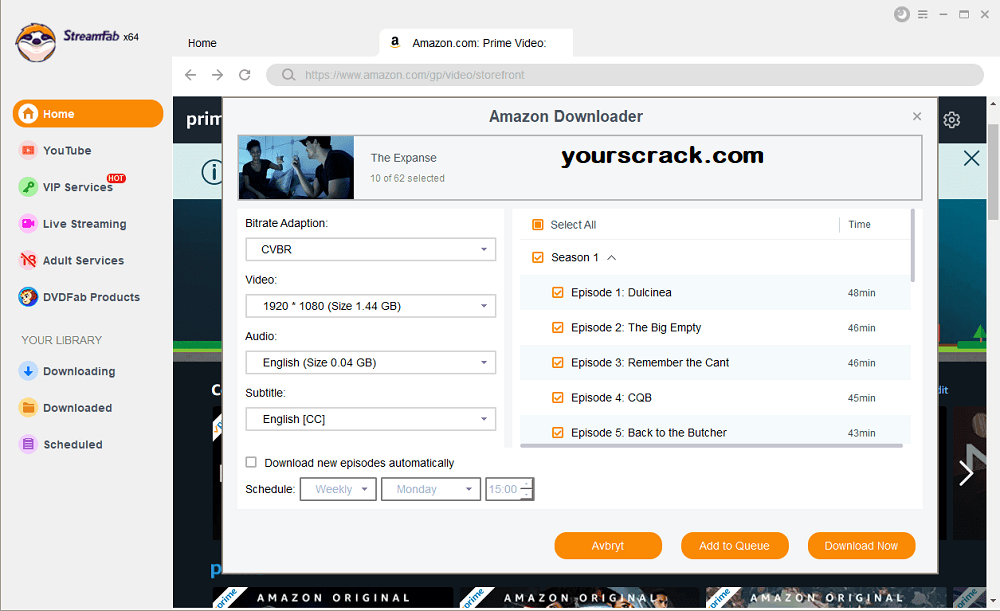
Task: Open Adult Services in sidebar
Action: pyautogui.click(x=84, y=260)
